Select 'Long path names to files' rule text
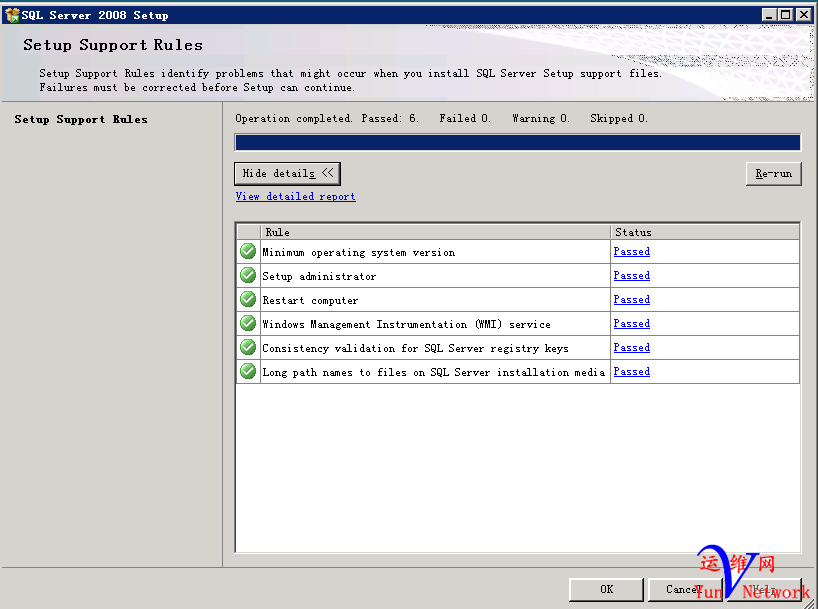The image size is (818, 609). (x=434, y=373)
